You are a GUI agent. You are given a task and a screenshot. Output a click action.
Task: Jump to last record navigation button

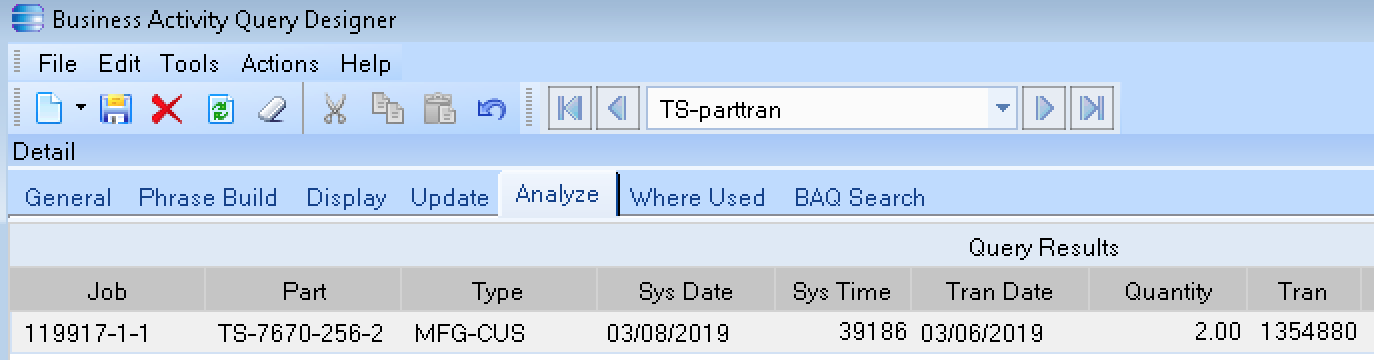click(x=1092, y=108)
